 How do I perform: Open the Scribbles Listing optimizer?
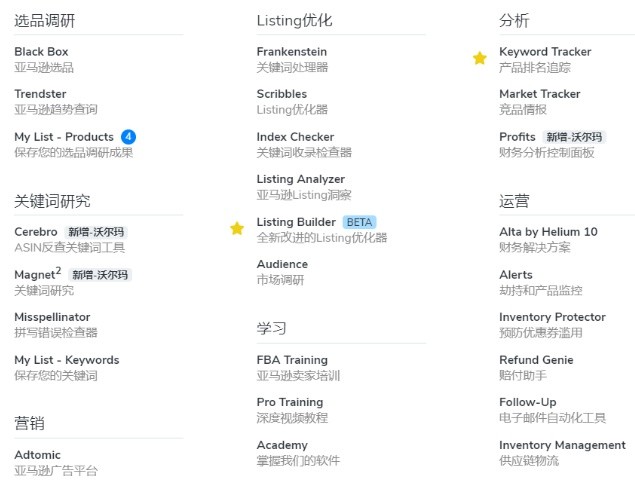292,101
